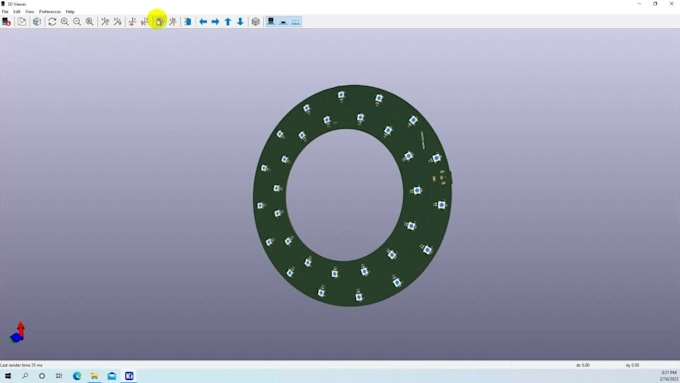The height and width of the screenshot is (383, 680).
Task: Launch Microsoft Edge from taskbar
Action: (77, 376)
